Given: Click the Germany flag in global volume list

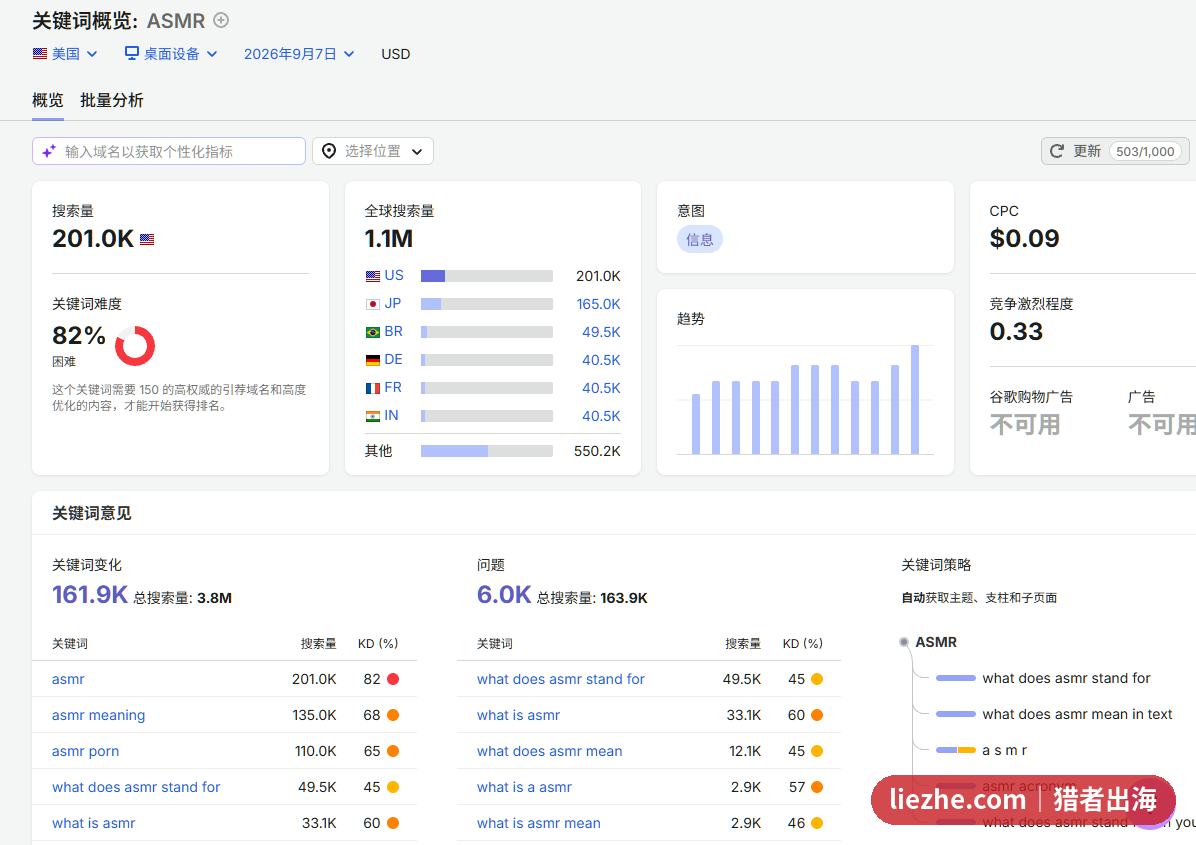Looking at the screenshot, I should (x=373, y=360).
